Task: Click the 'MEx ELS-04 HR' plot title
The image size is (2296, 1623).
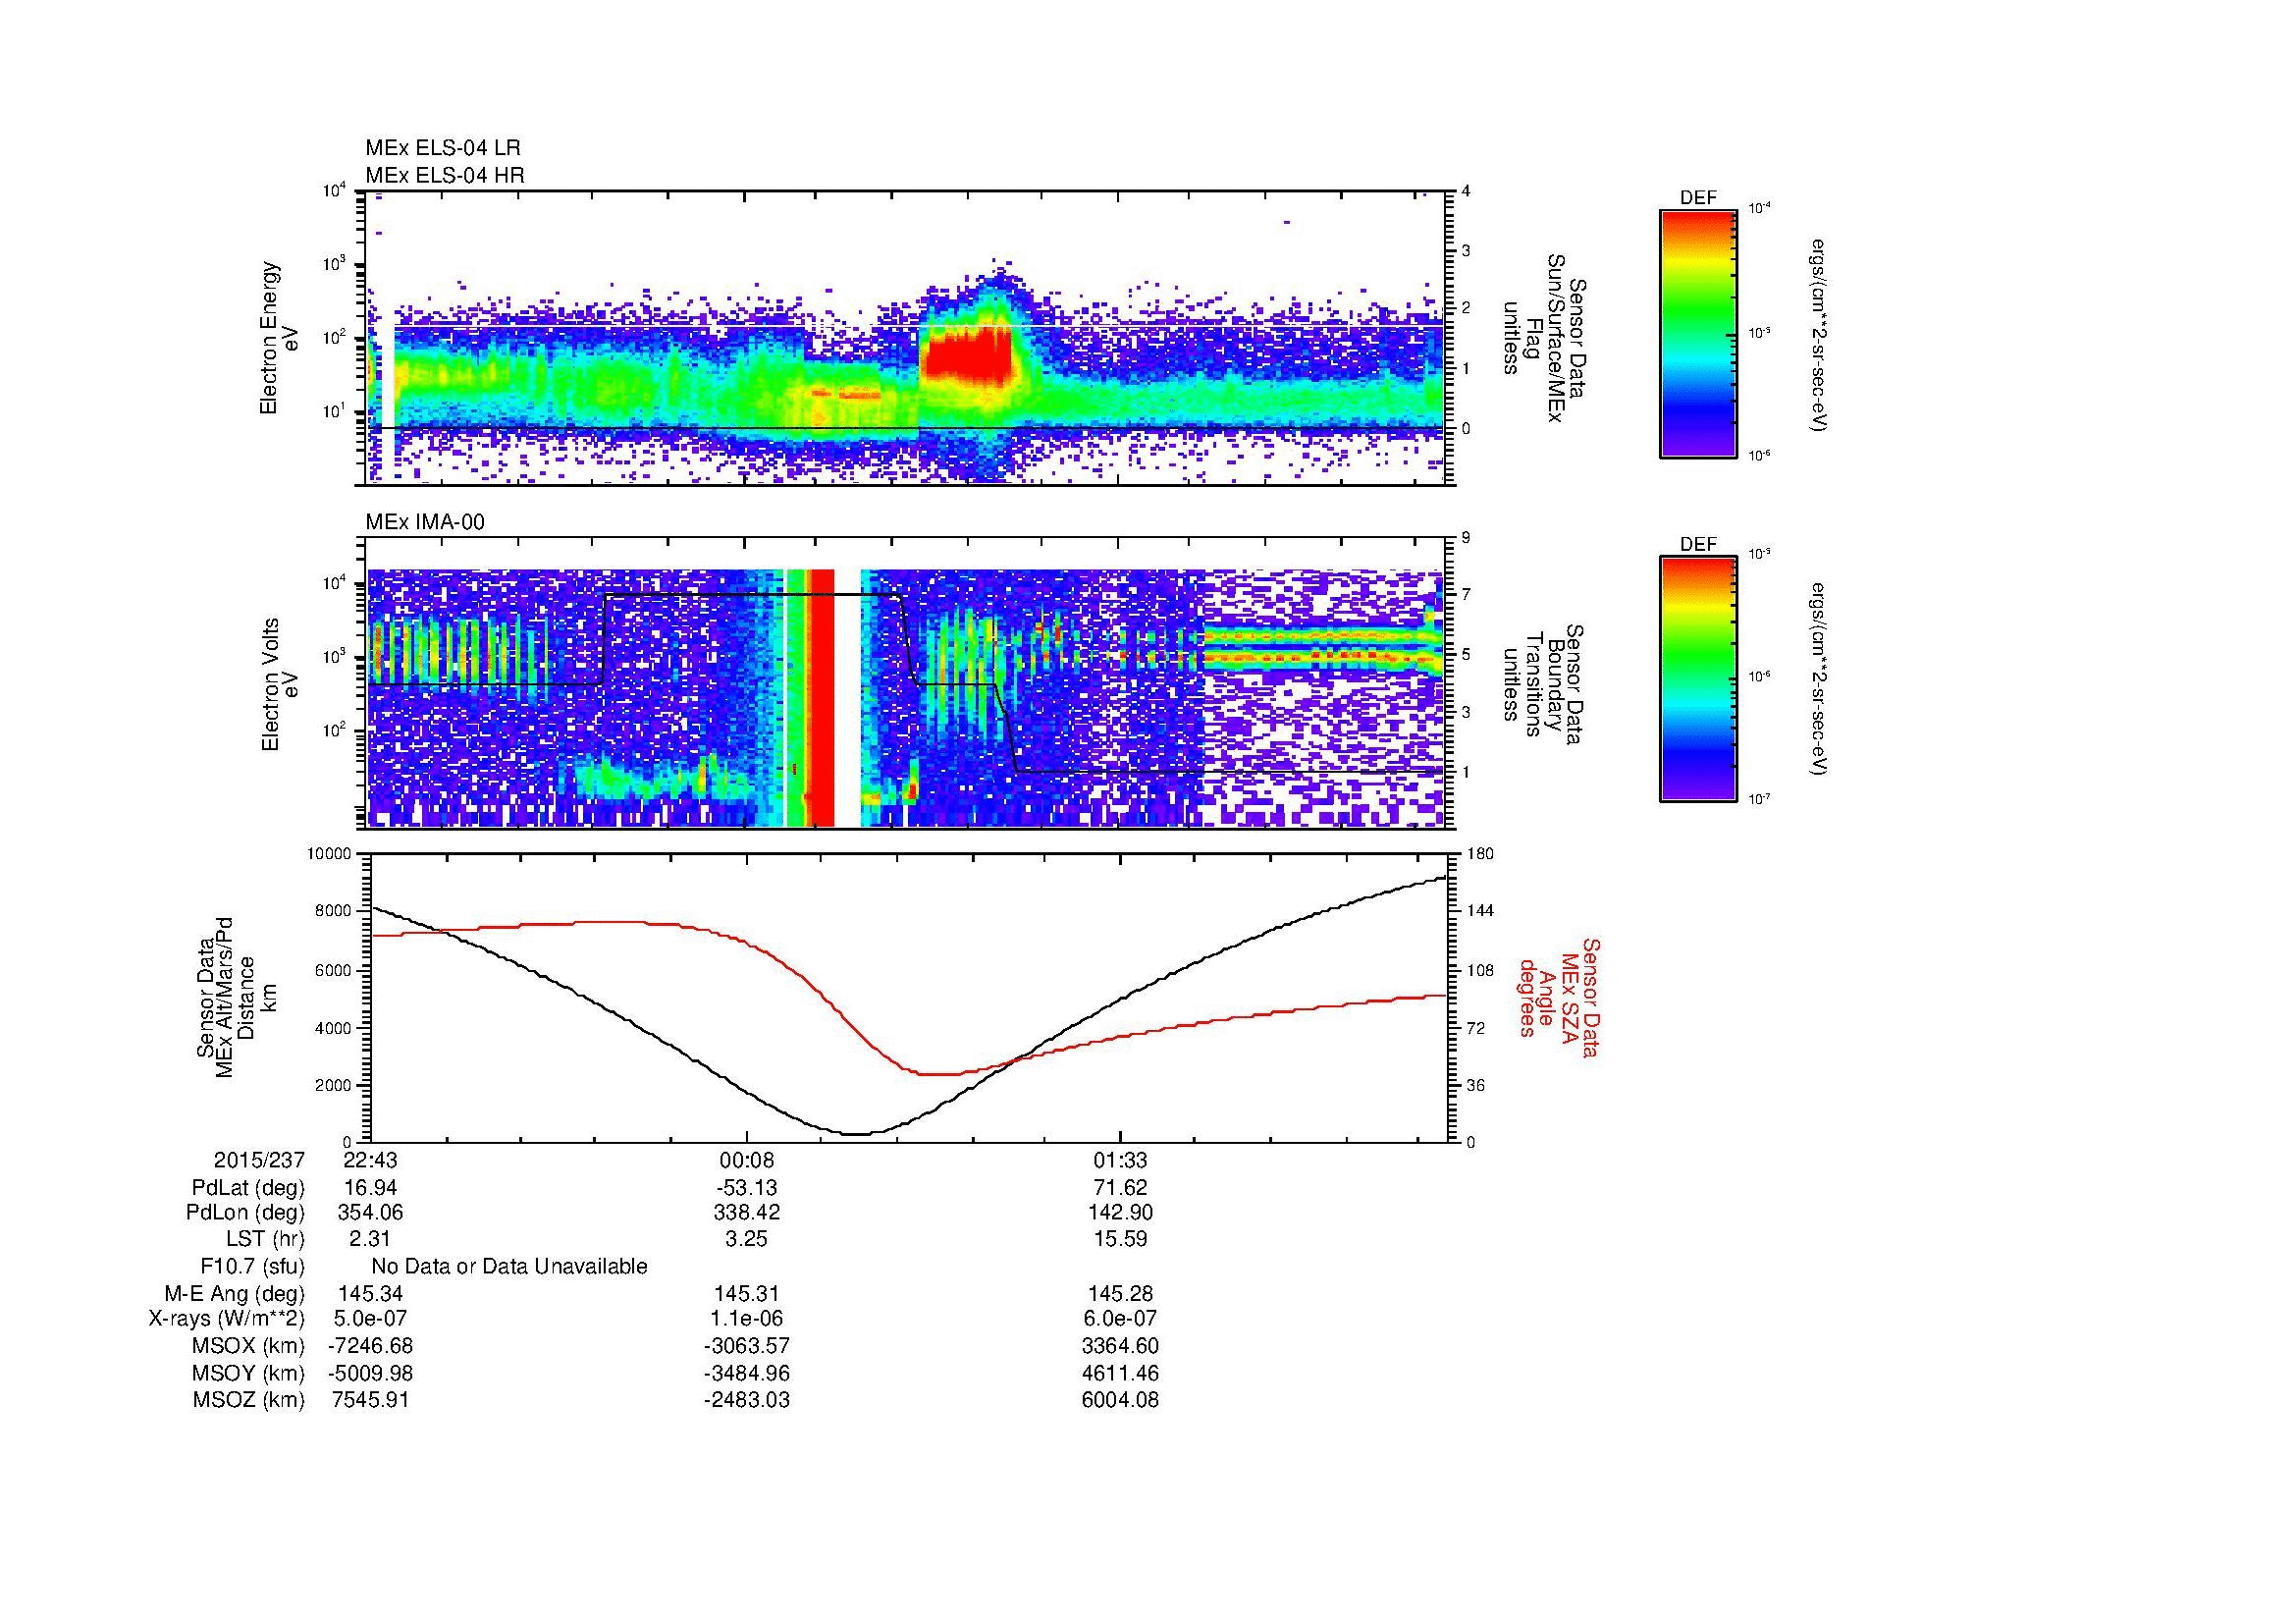Action: pyautogui.click(x=445, y=175)
